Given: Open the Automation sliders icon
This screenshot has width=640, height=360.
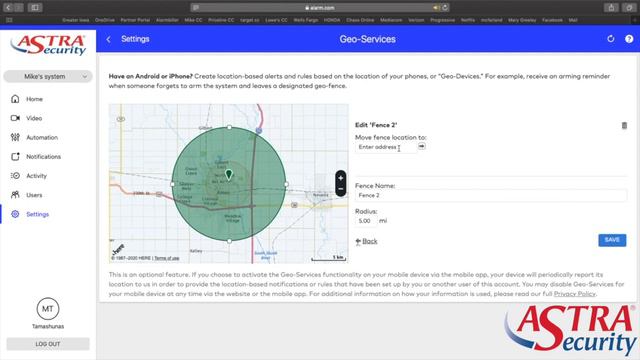Looking at the screenshot, I should (15, 137).
